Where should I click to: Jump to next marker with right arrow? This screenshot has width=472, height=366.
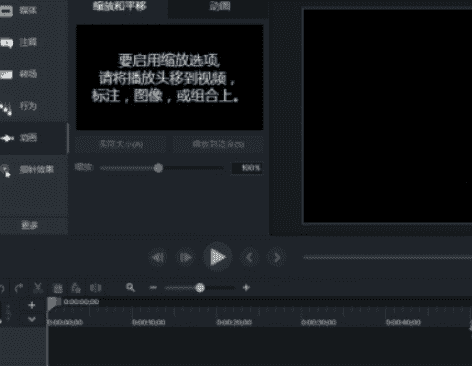coord(276,257)
